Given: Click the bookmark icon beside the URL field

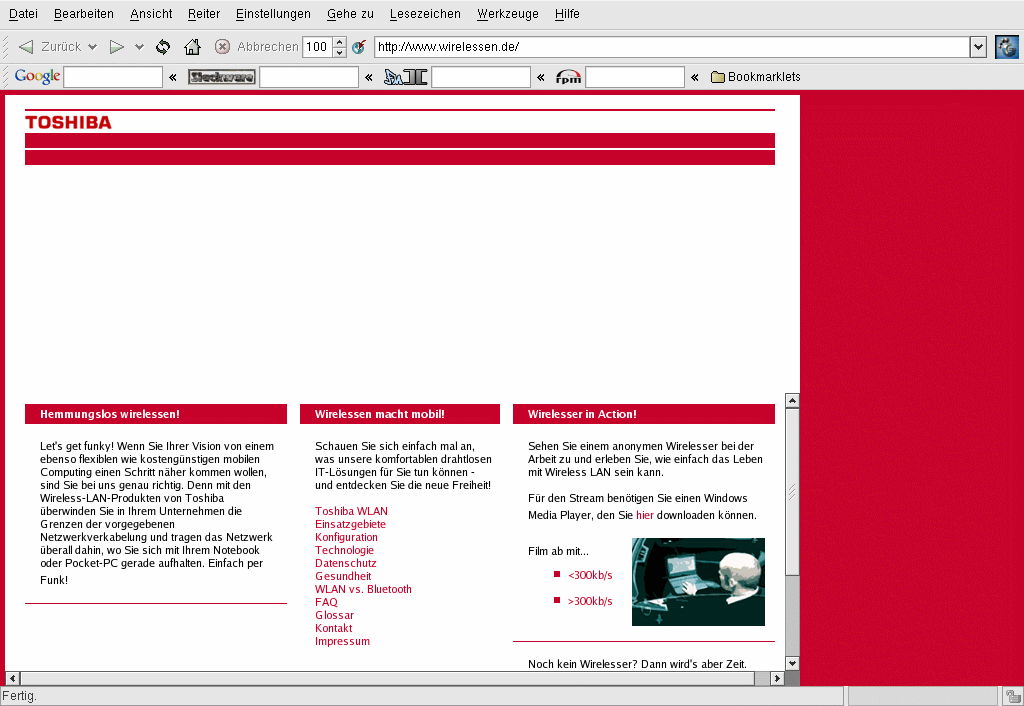Looking at the screenshot, I should 359,46.
